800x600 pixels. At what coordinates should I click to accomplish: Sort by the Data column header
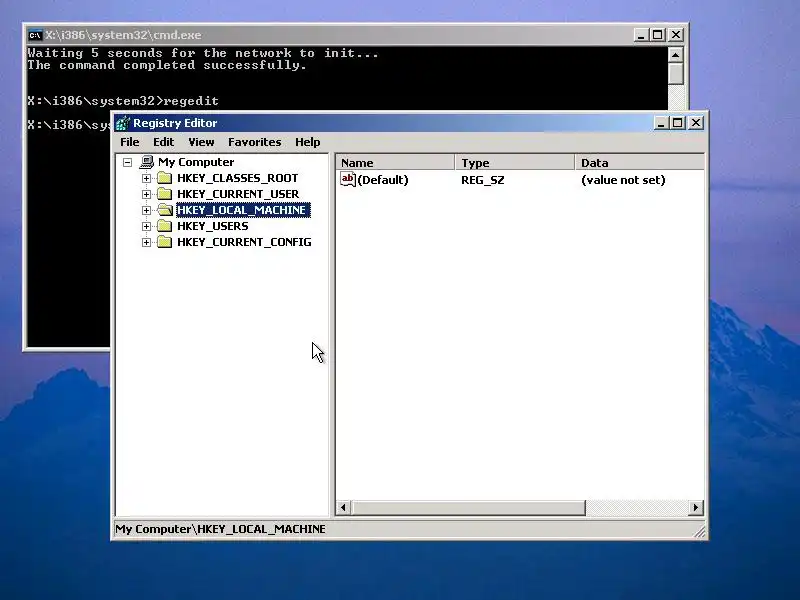tap(639, 163)
